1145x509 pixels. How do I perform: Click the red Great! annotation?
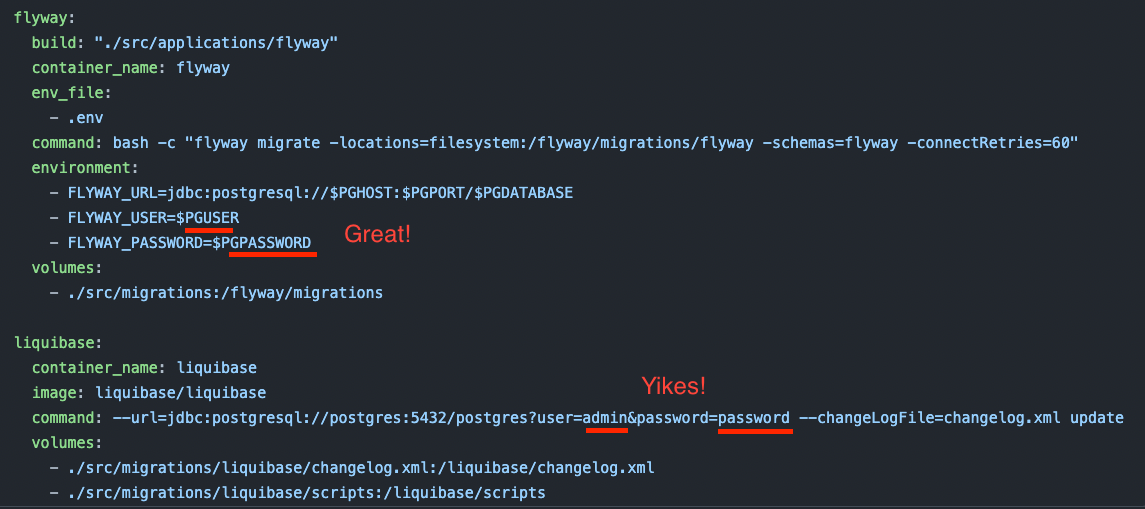pyautogui.click(x=378, y=234)
